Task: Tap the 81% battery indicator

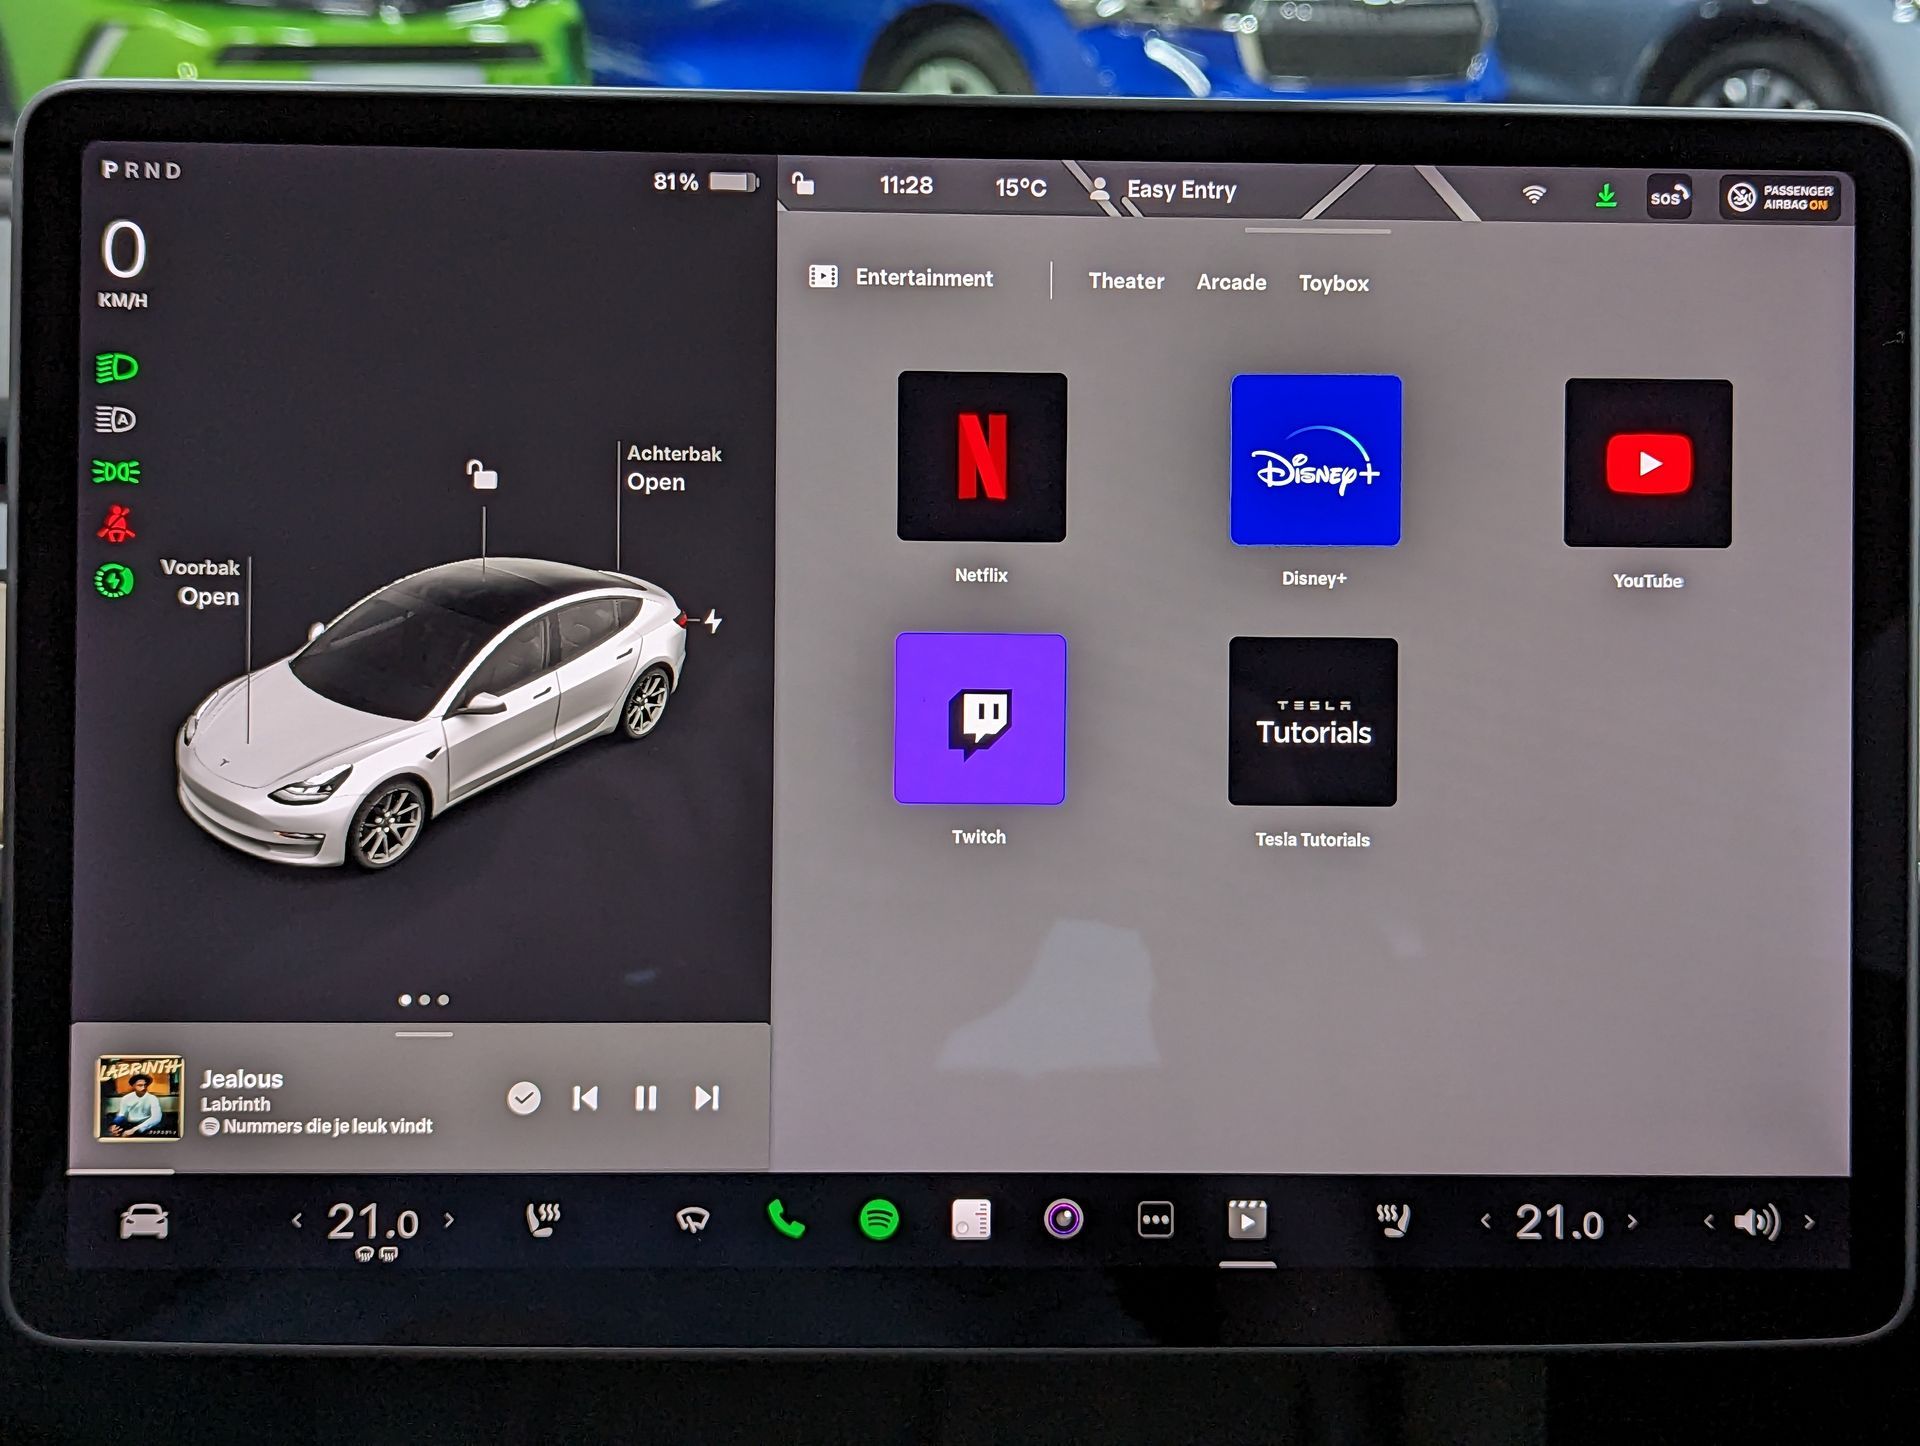Action: (706, 181)
